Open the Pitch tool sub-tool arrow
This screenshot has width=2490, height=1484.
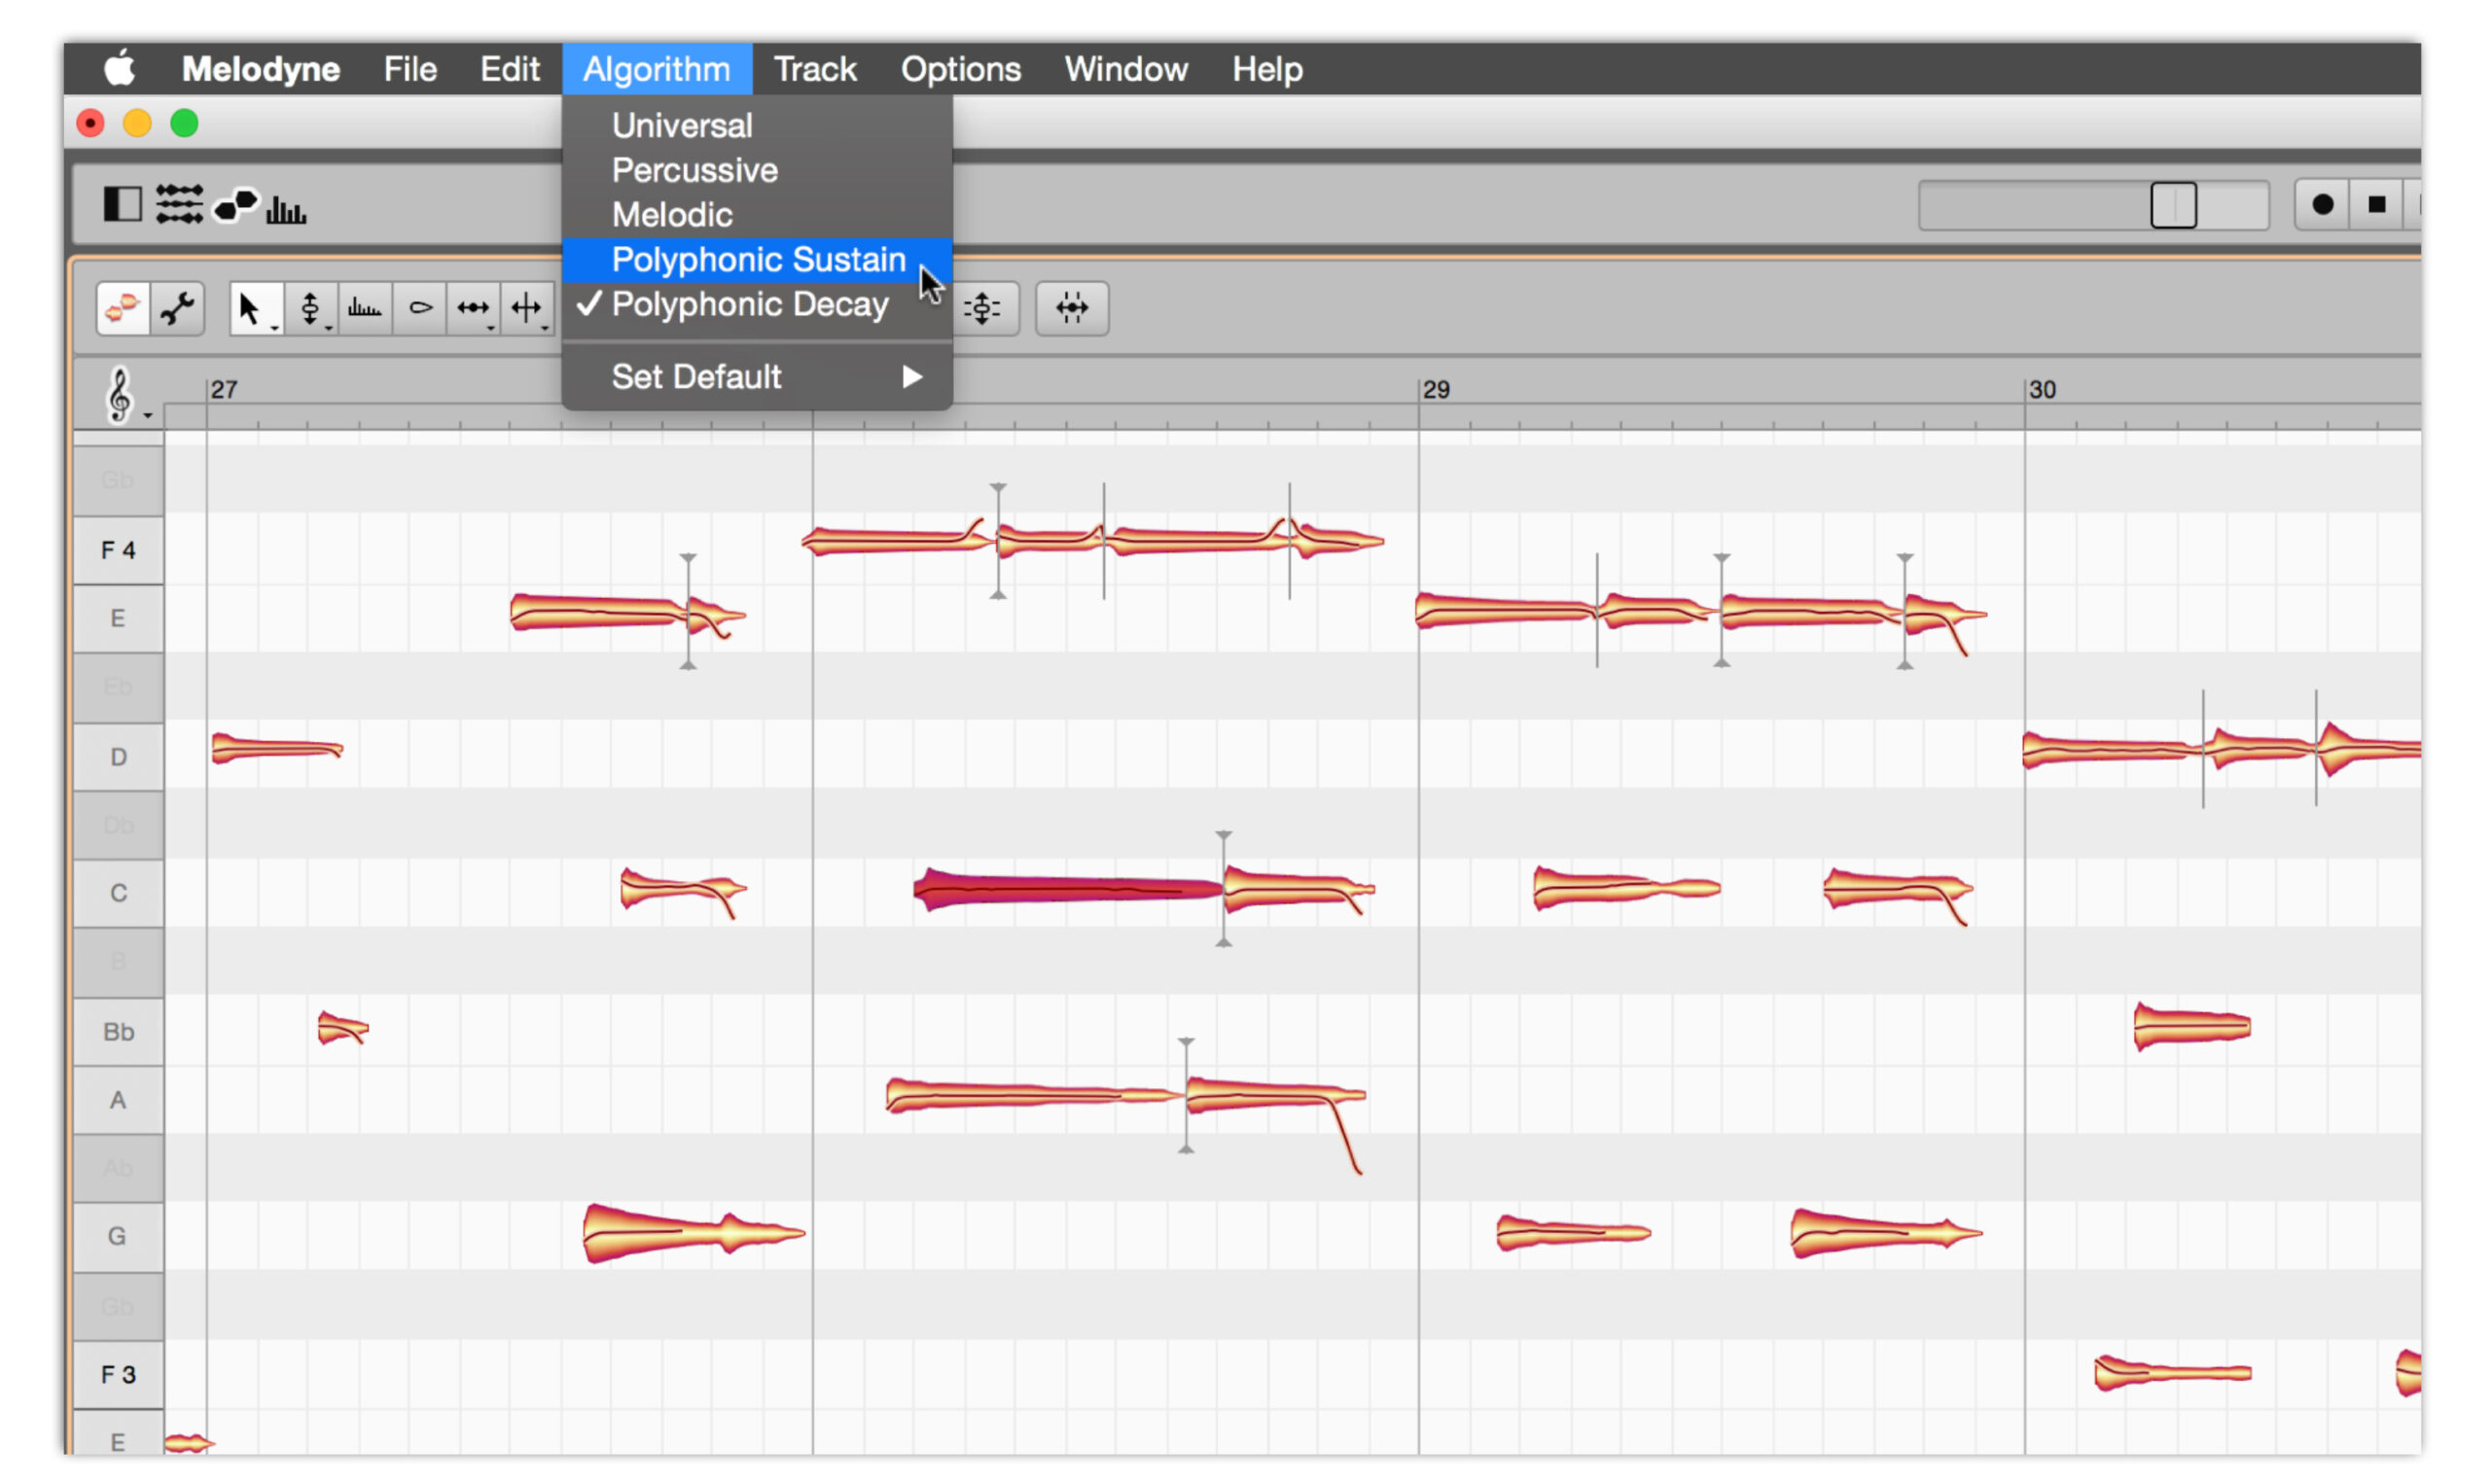click(328, 327)
